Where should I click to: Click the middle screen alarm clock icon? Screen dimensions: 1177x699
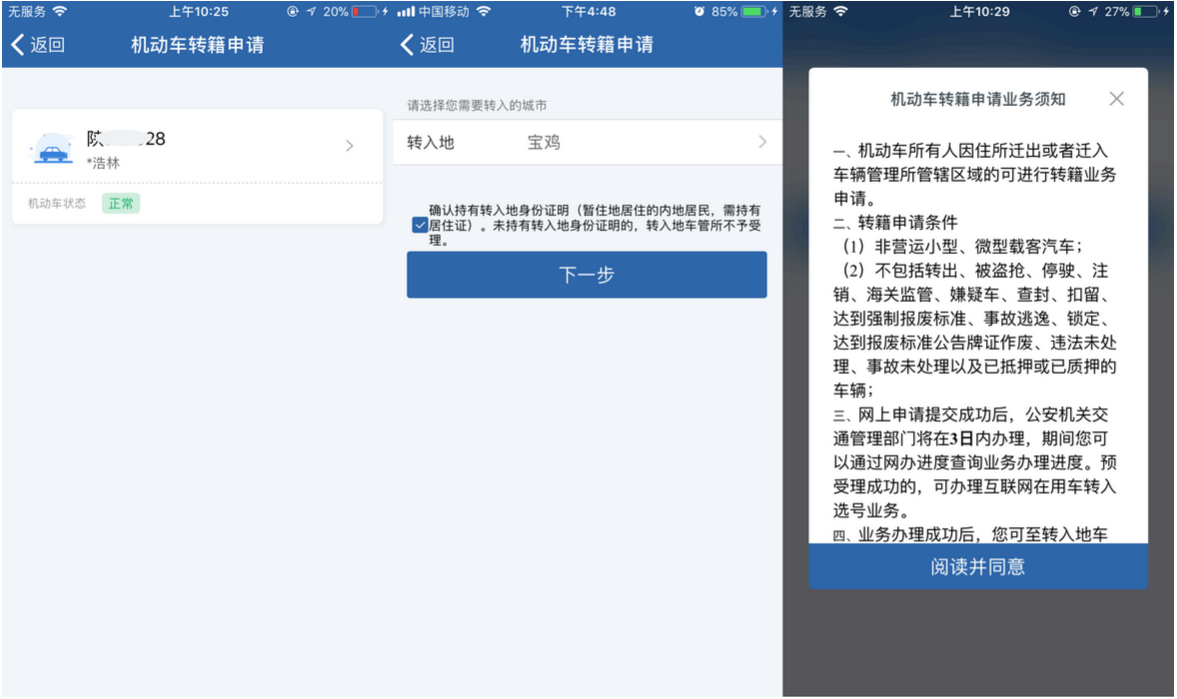coord(700,12)
